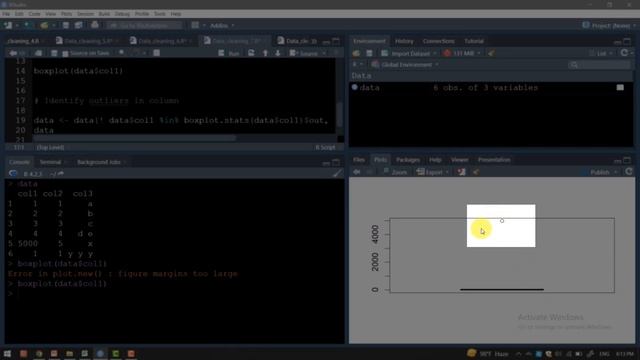Open the Project dropdown at top right
Image resolution: width=640 pixels, height=360 pixels.
[x=609, y=25]
